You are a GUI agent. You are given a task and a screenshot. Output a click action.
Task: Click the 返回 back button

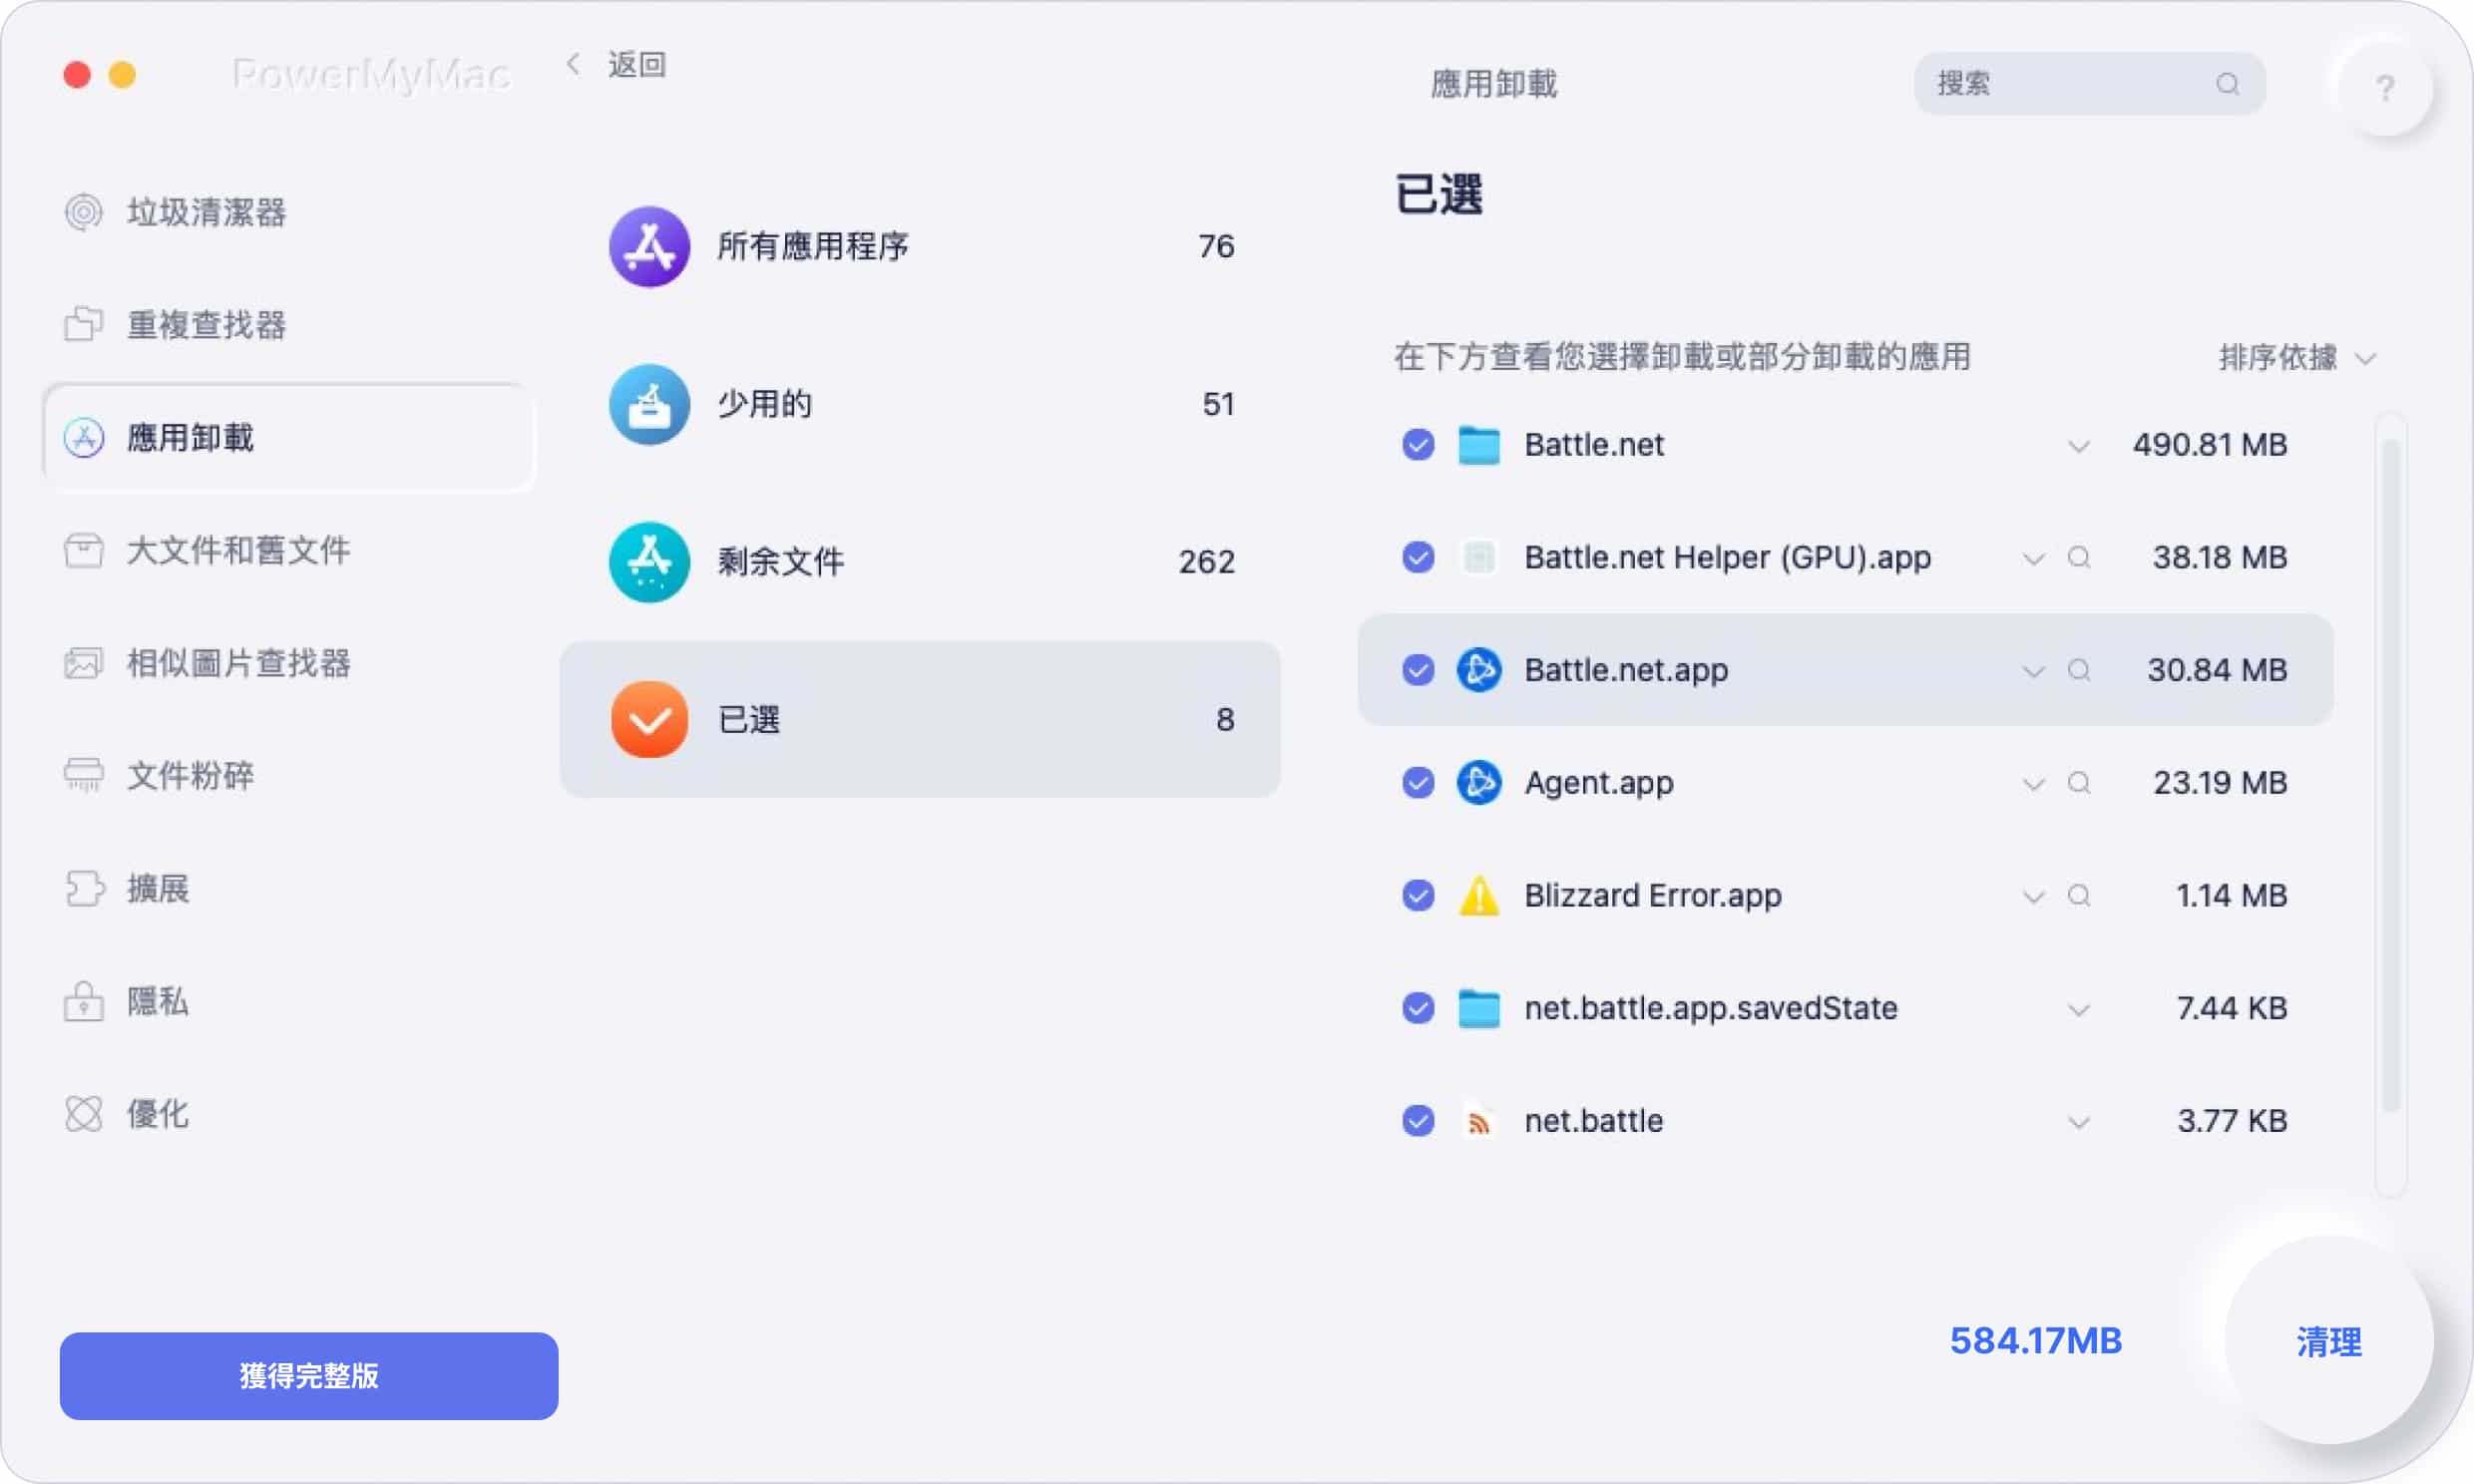pyautogui.click(x=616, y=65)
